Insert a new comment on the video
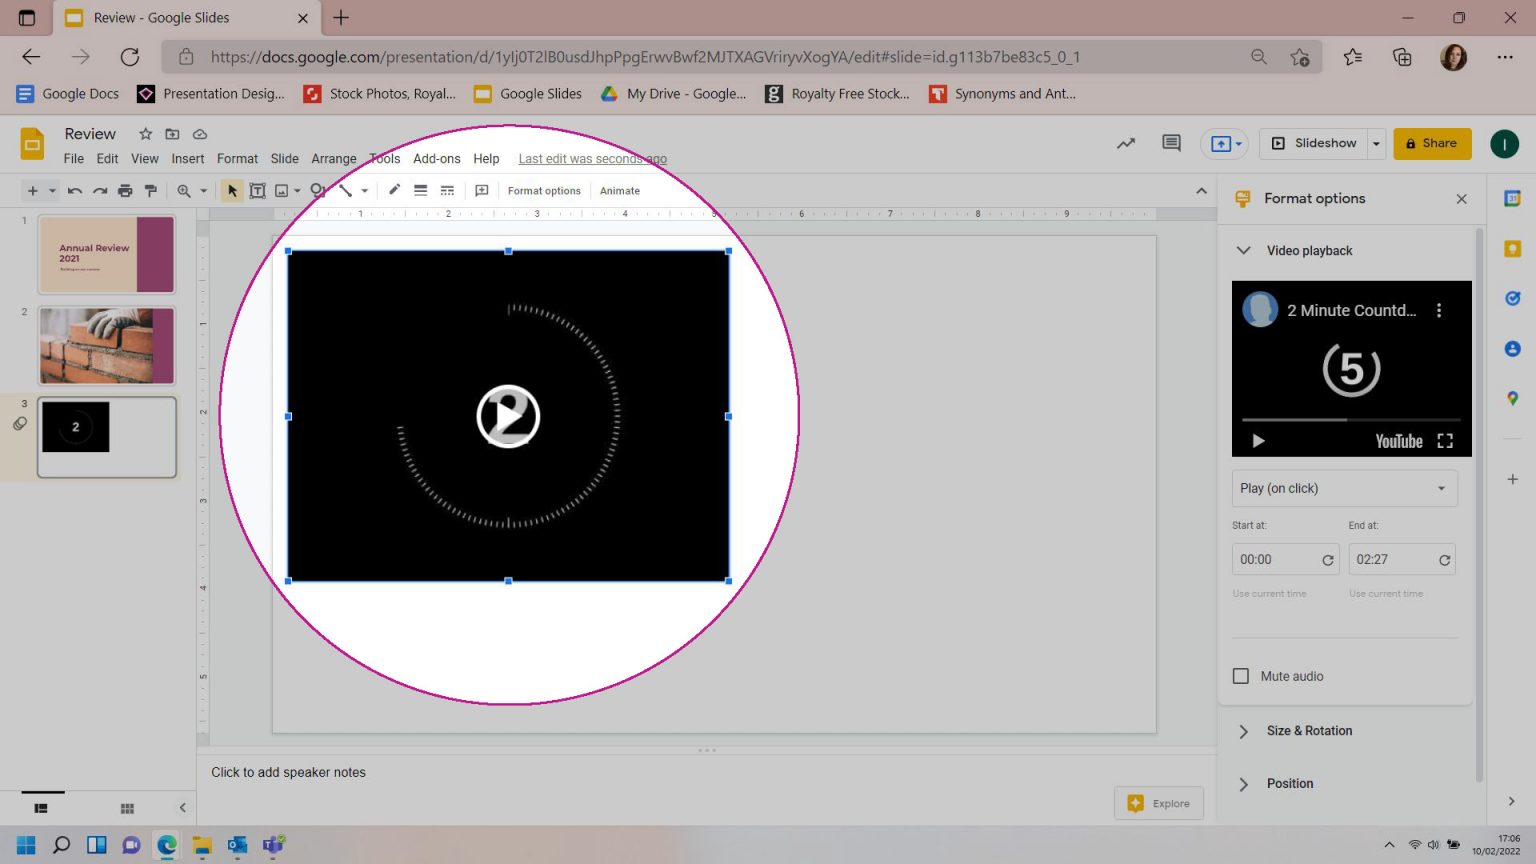This screenshot has height=864, width=1536. pyautogui.click(x=481, y=190)
